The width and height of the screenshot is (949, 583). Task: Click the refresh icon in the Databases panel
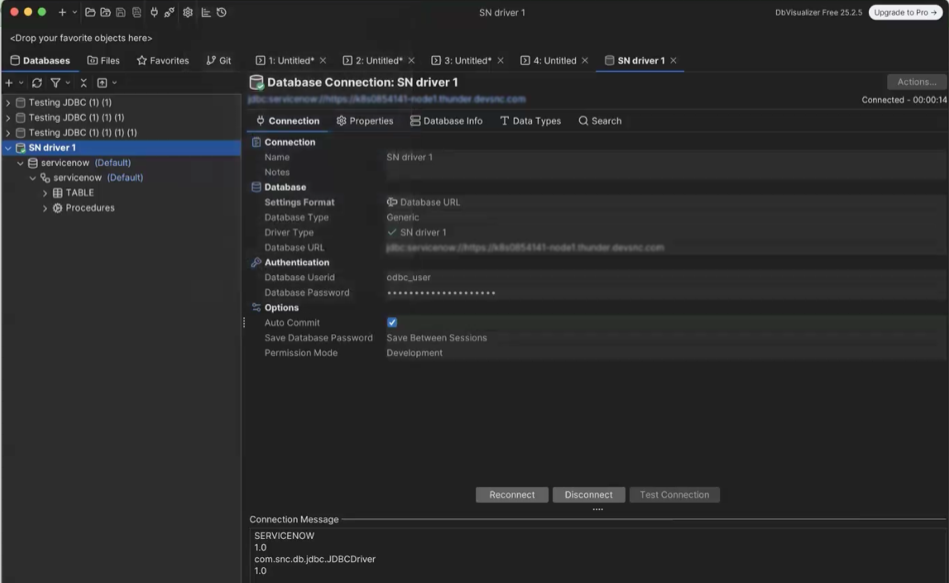pyautogui.click(x=37, y=82)
